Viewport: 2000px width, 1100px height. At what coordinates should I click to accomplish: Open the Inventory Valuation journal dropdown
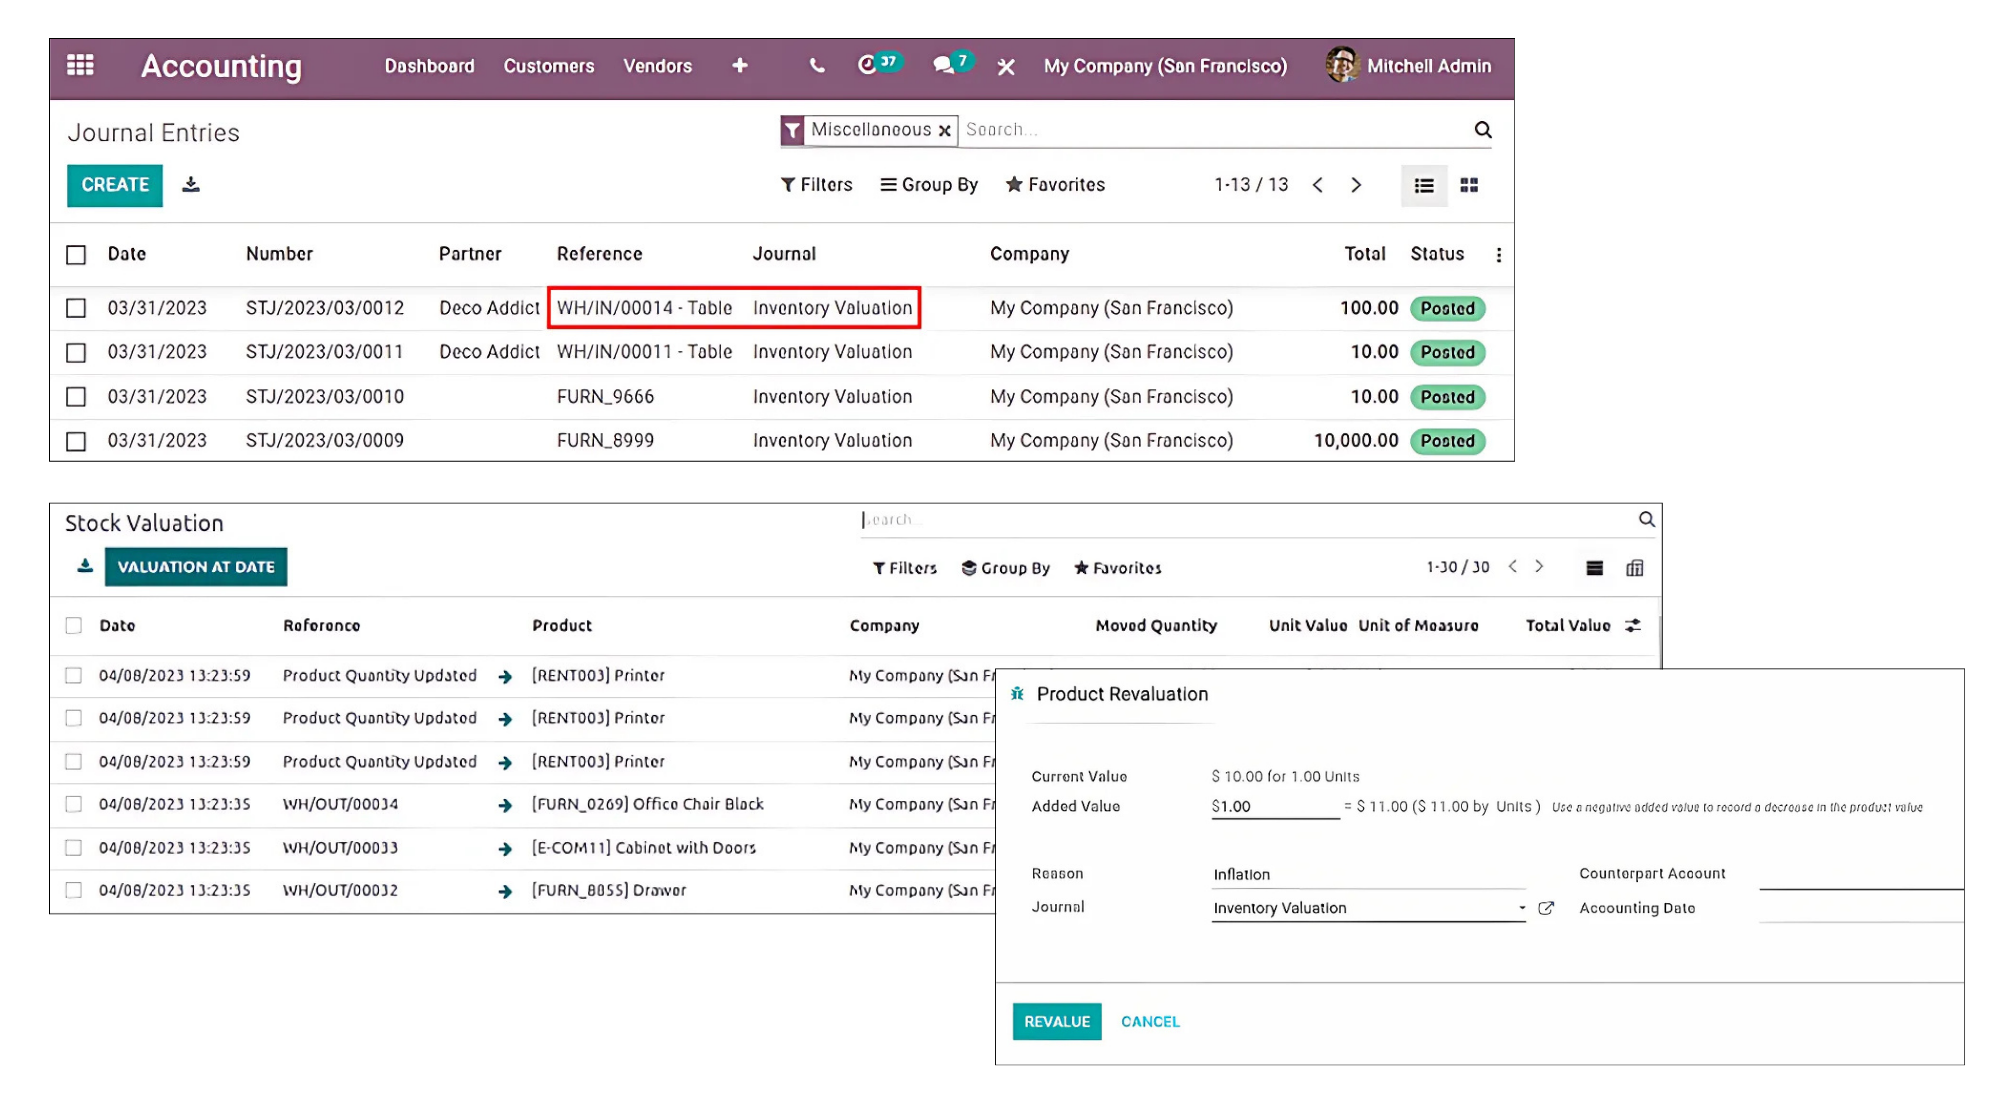[x=1521, y=908]
